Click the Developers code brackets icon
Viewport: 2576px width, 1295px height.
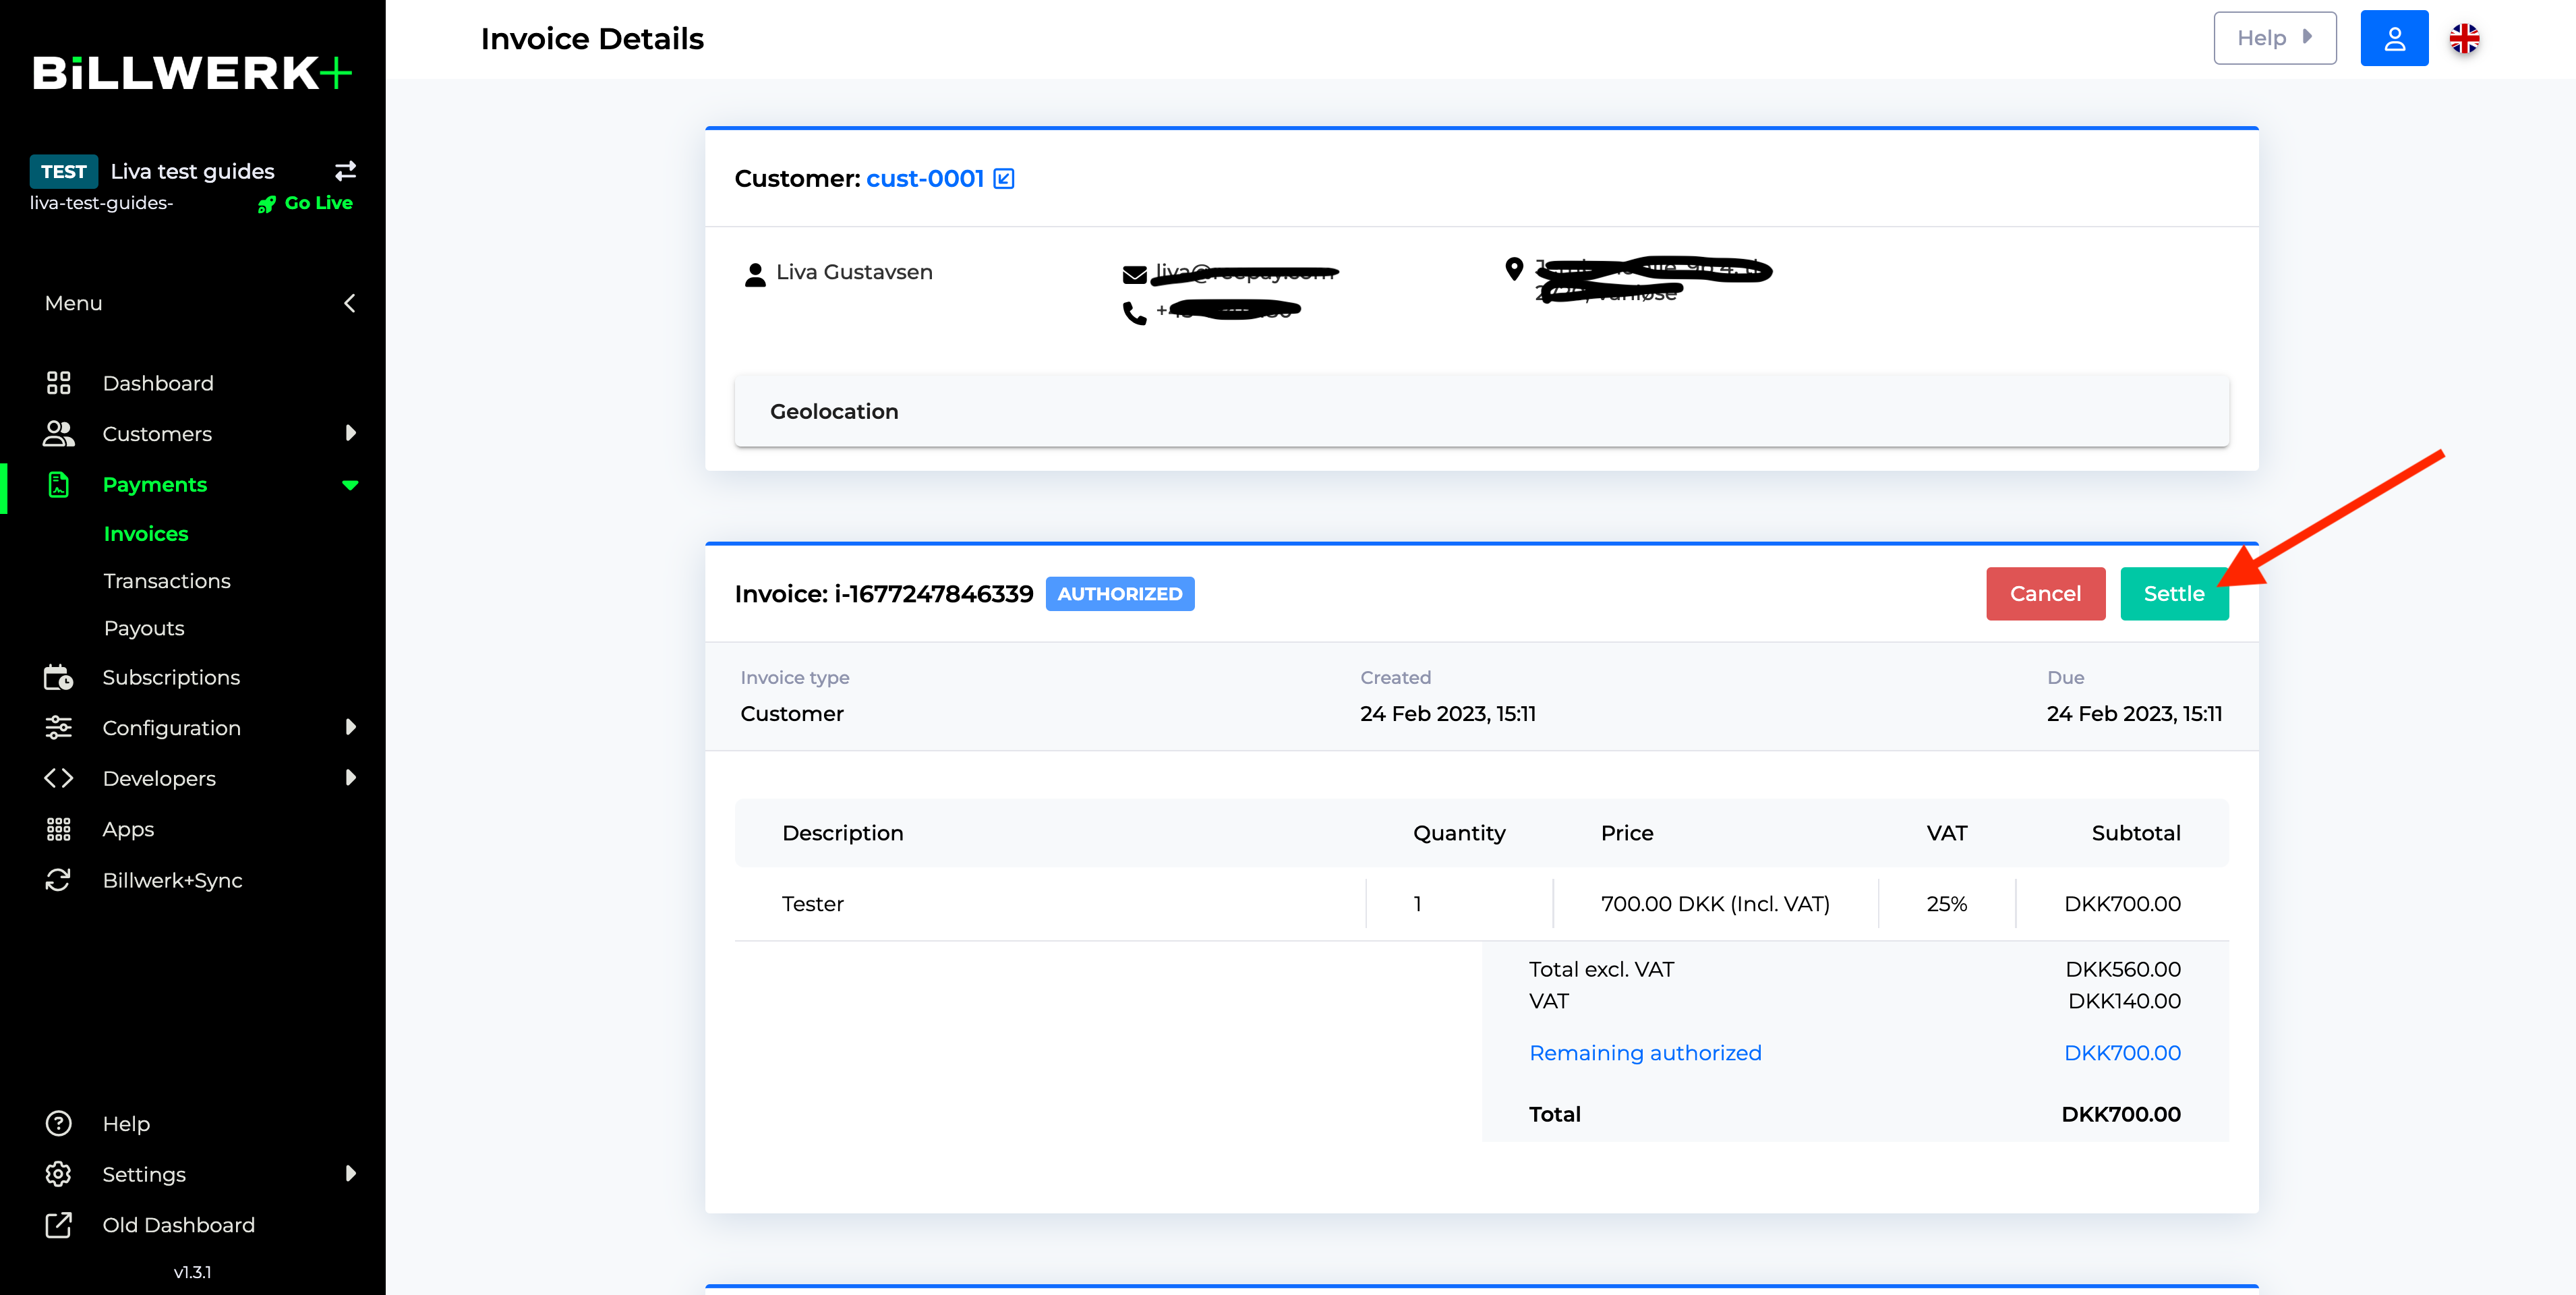[58, 778]
